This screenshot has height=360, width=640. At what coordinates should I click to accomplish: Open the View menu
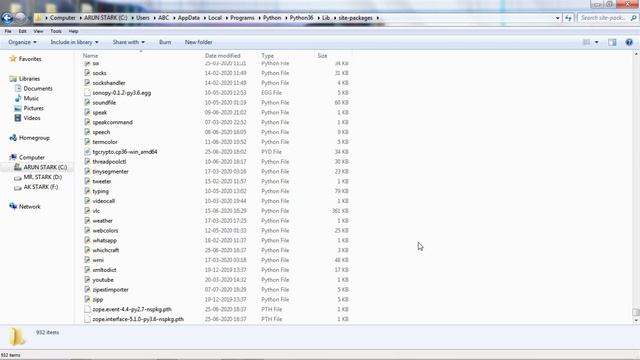38,31
